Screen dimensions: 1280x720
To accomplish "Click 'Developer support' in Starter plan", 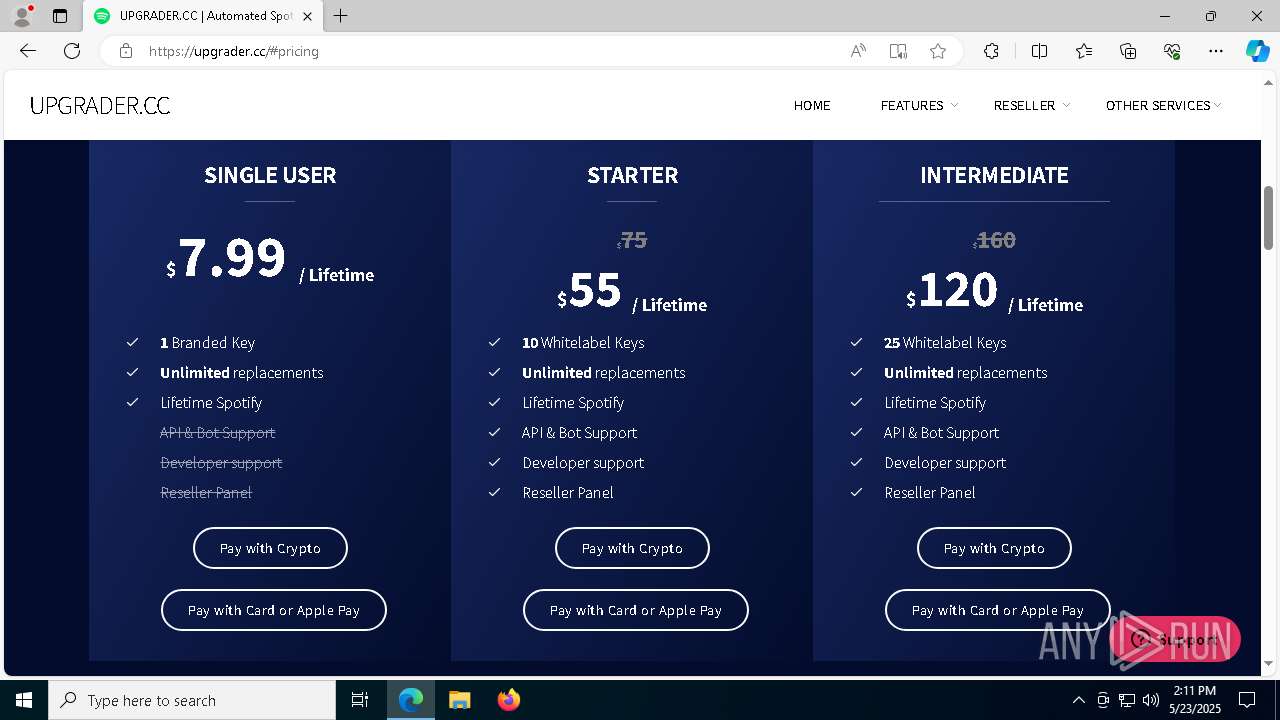I will (x=583, y=462).
